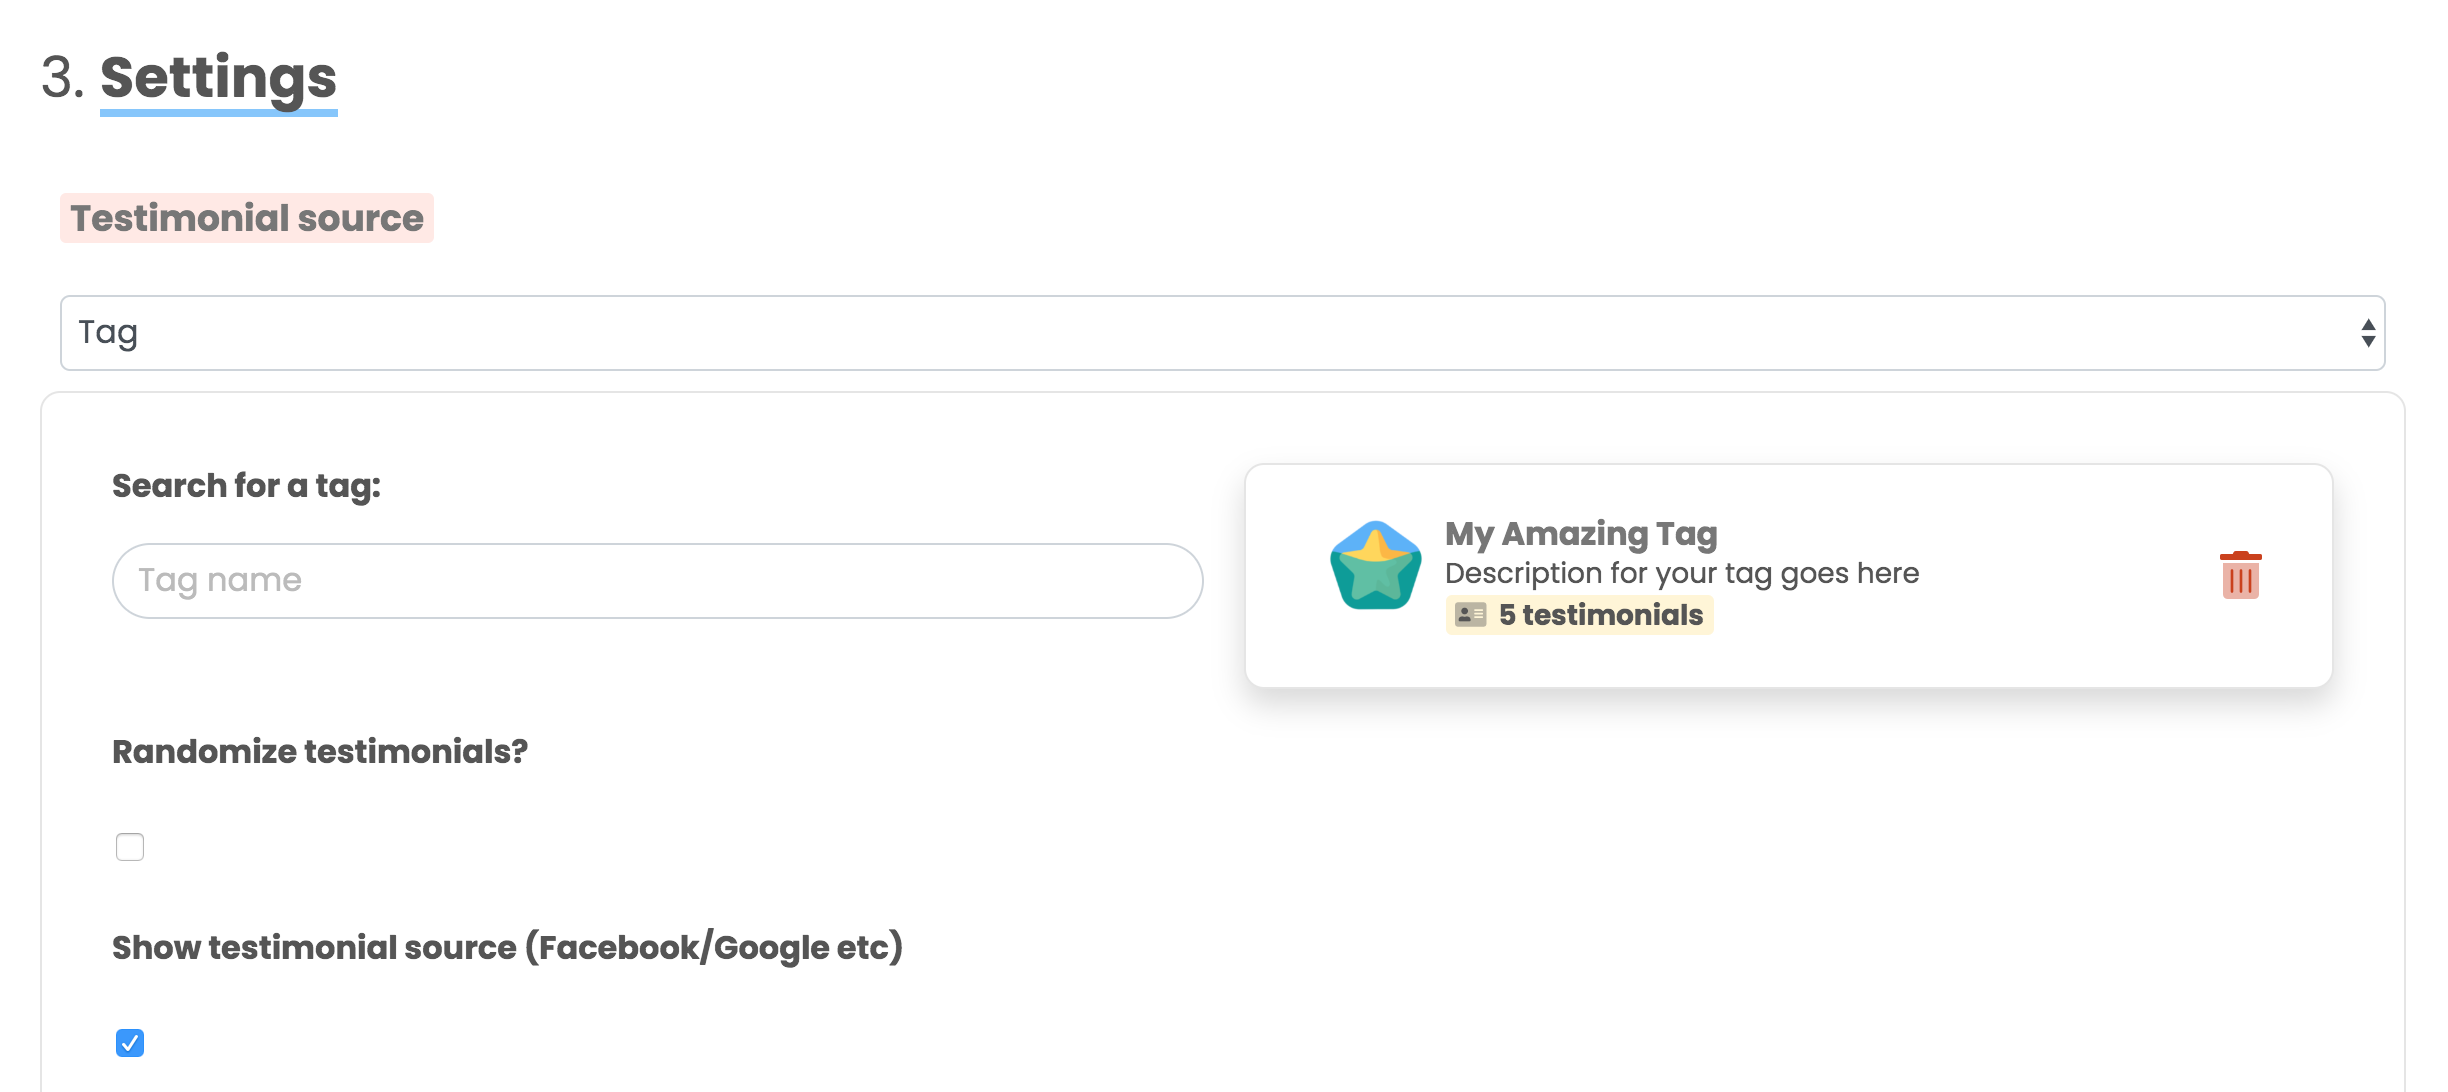Focus the Tag name search field
This screenshot has width=2448, height=1092.
click(x=657, y=581)
